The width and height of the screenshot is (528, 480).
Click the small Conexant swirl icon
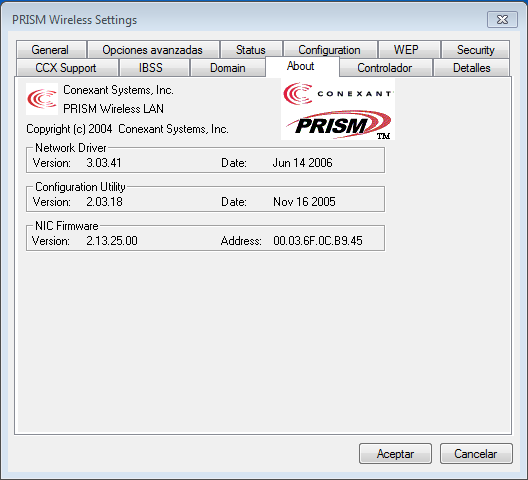[42, 99]
